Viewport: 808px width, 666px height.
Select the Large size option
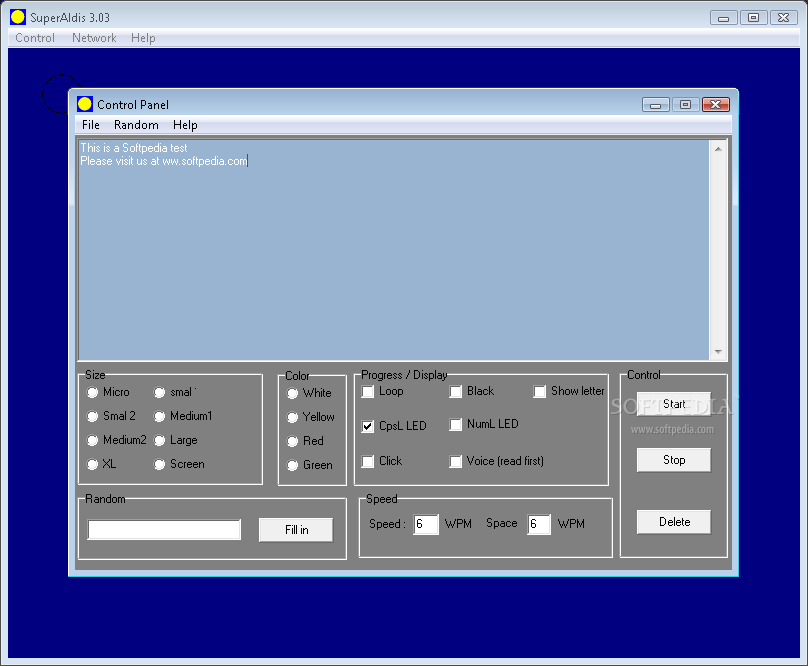click(x=159, y=440)
